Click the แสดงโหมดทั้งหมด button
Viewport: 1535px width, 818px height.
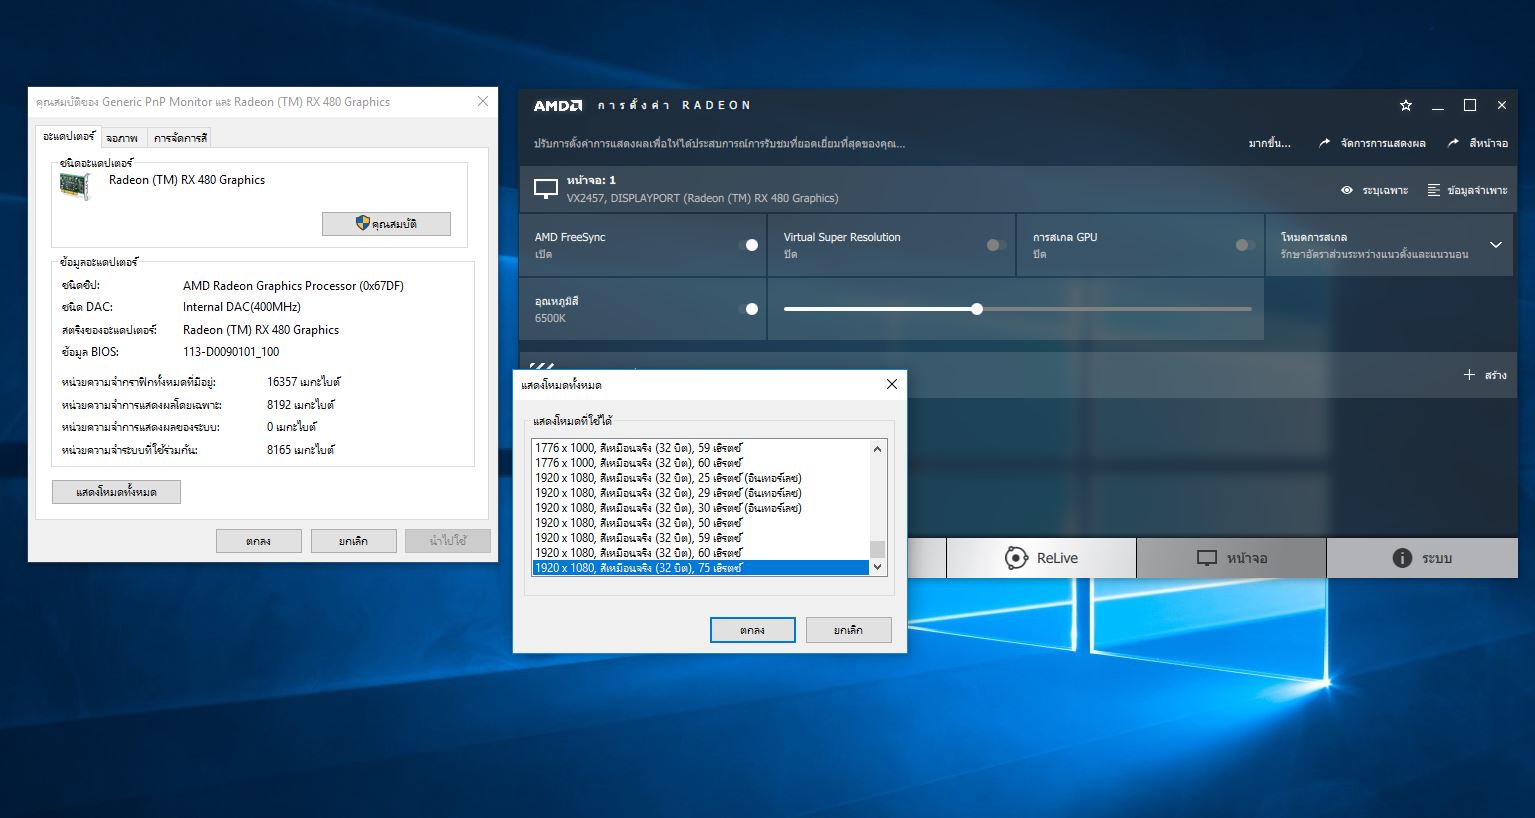(x=116, y=492)
